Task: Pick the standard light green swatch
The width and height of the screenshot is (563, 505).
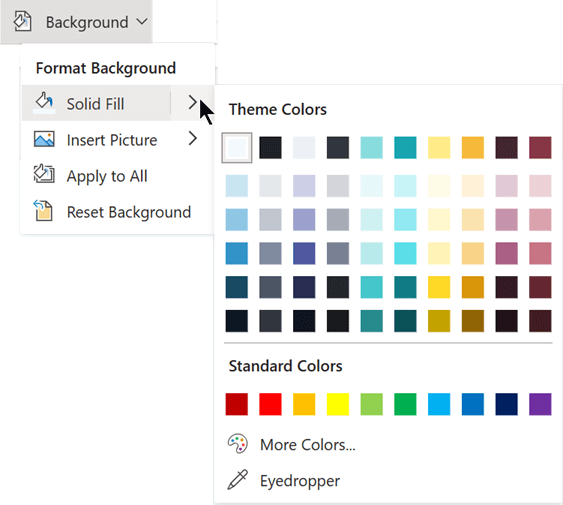Action: click(372, 404)
